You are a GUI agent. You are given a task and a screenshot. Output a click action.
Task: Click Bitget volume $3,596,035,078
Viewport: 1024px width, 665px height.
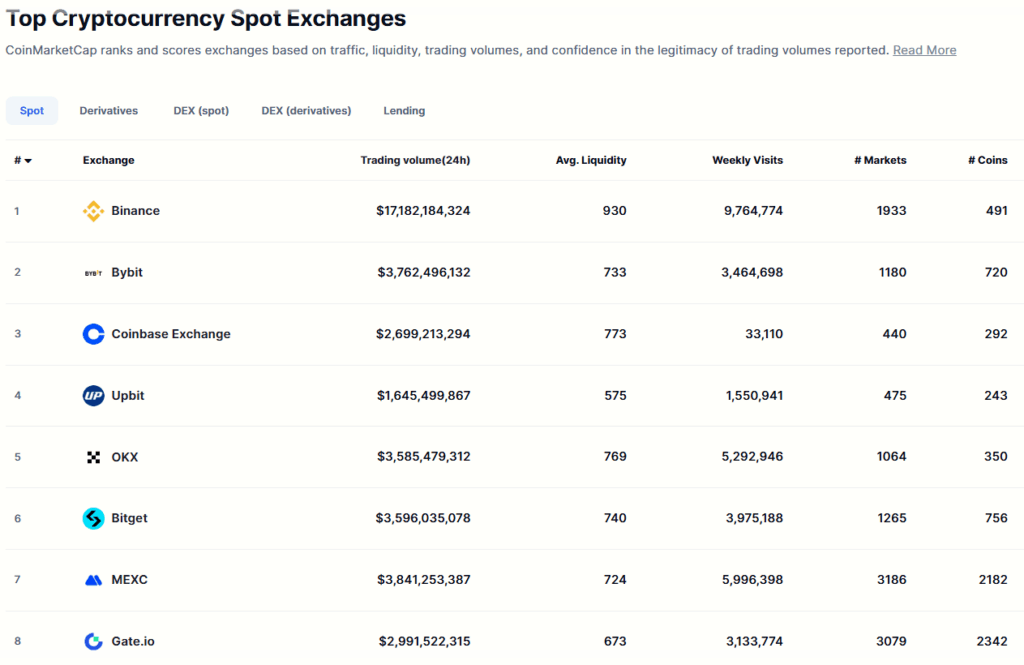423,518
